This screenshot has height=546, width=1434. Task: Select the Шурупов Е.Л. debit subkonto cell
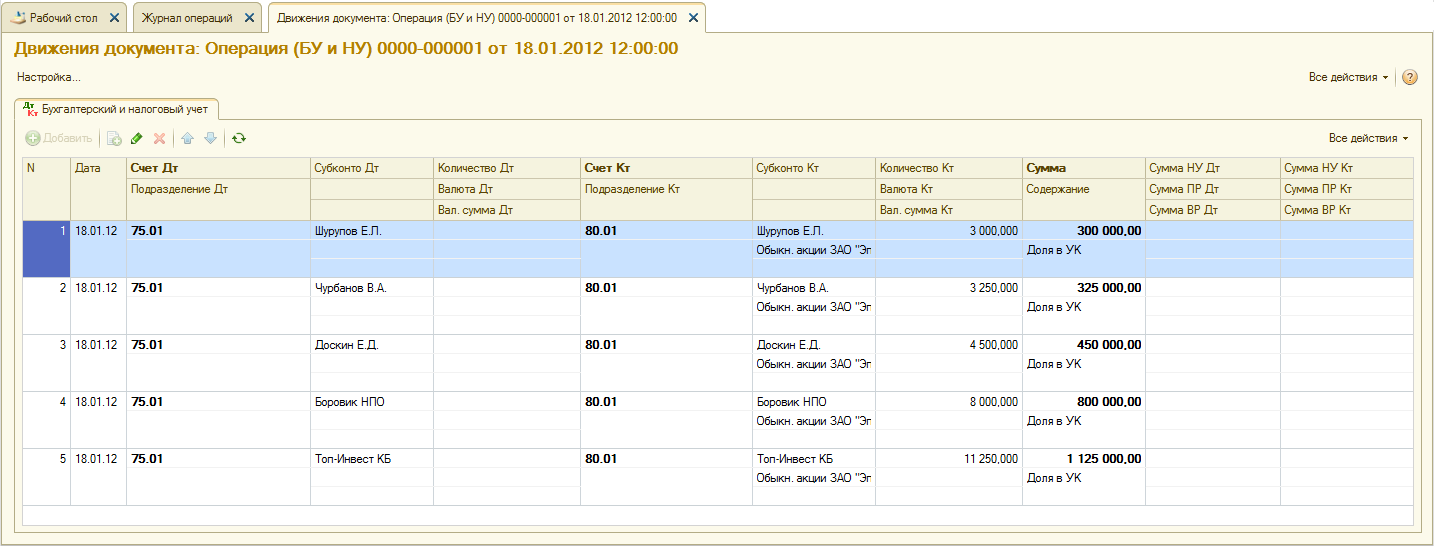[372, 231]
